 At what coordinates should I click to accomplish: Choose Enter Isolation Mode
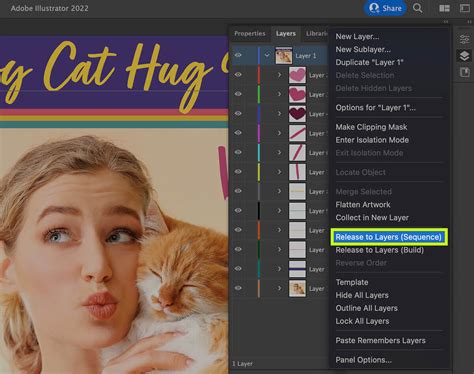pyautogui.click(x=372, y=140)
